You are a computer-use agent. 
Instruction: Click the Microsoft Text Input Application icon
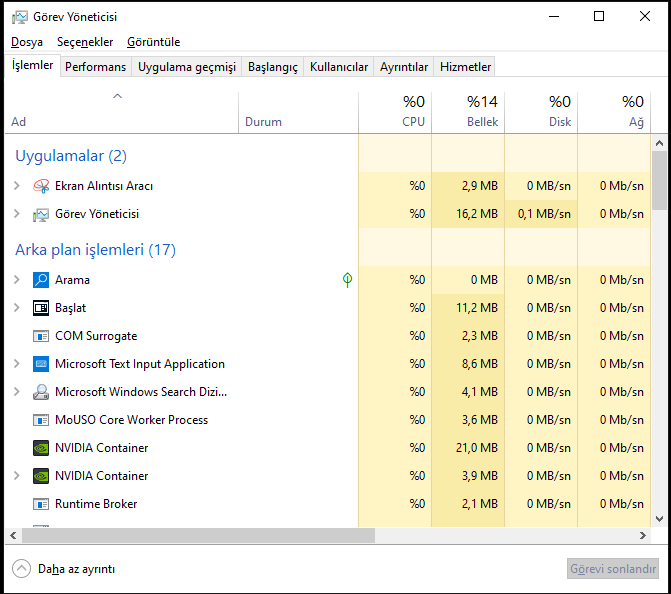pos(41,364)
